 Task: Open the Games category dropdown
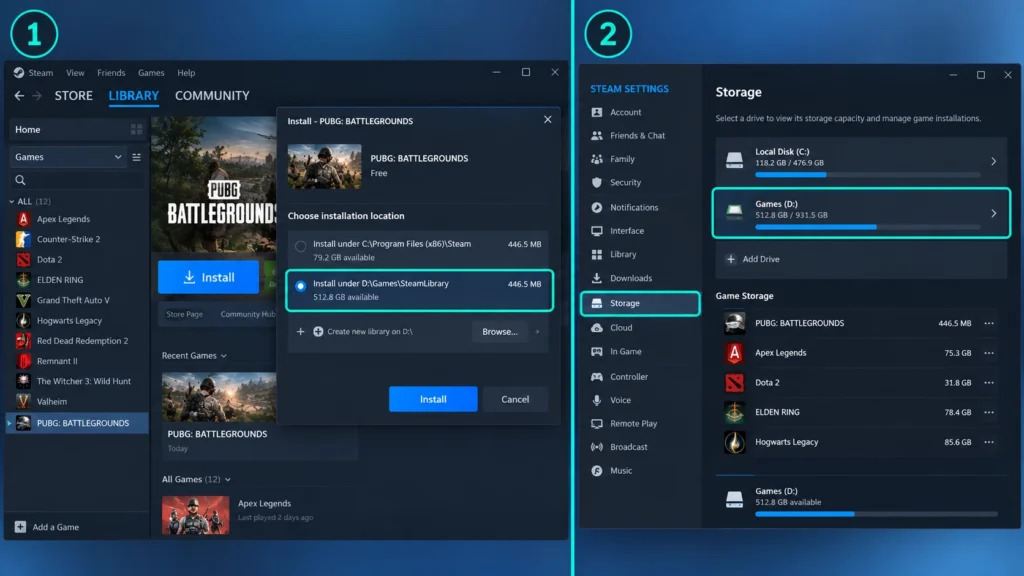tap(68, 157)
